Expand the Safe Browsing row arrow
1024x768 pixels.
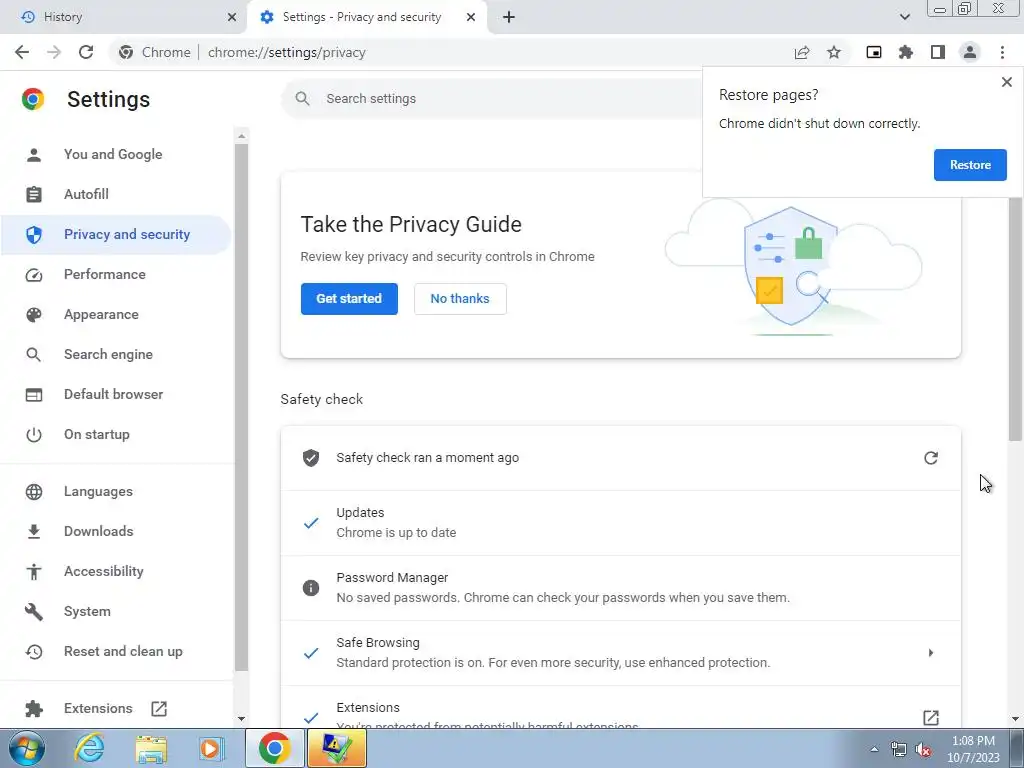click(931, 653)
